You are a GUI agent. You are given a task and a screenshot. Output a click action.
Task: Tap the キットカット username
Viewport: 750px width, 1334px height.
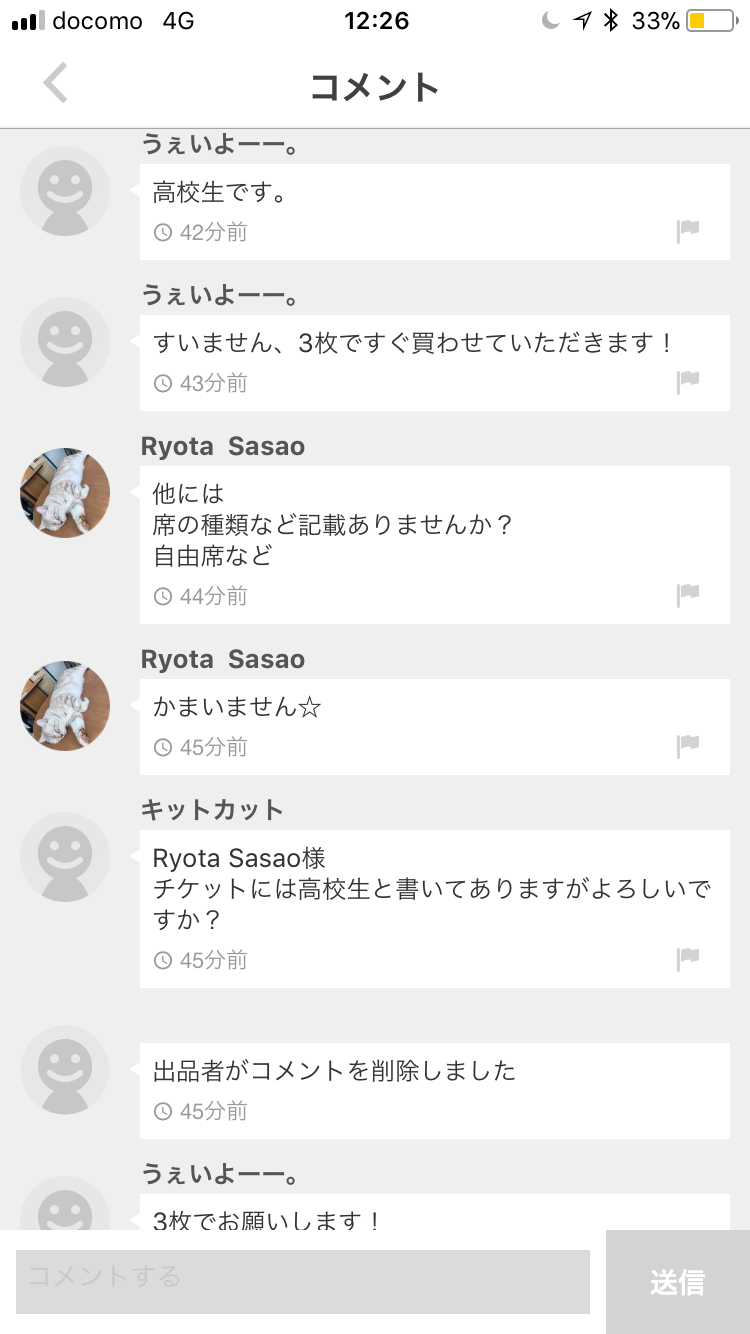pos(212,810)
